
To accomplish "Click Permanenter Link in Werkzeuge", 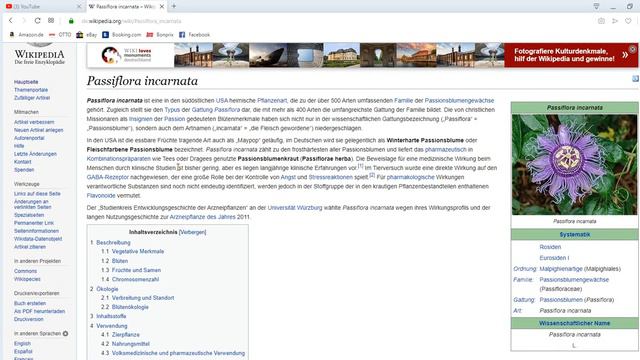I will coord(34,223).
